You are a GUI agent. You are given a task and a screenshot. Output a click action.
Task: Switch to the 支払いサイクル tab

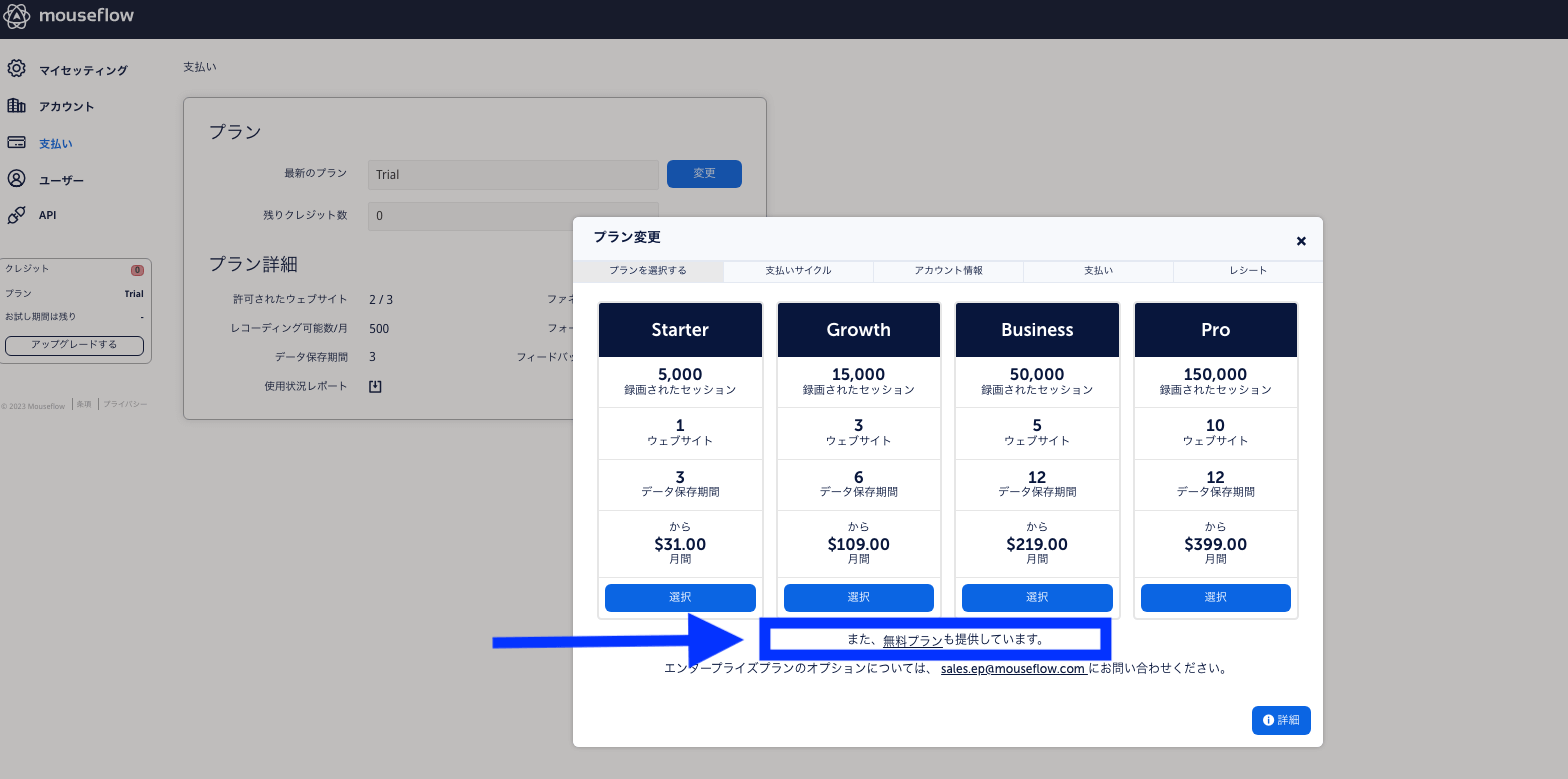(798, 271)
